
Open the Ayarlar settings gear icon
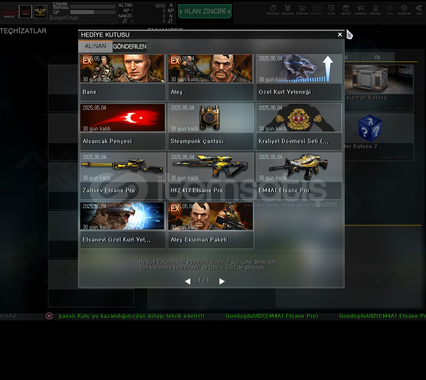click(404, 10)
